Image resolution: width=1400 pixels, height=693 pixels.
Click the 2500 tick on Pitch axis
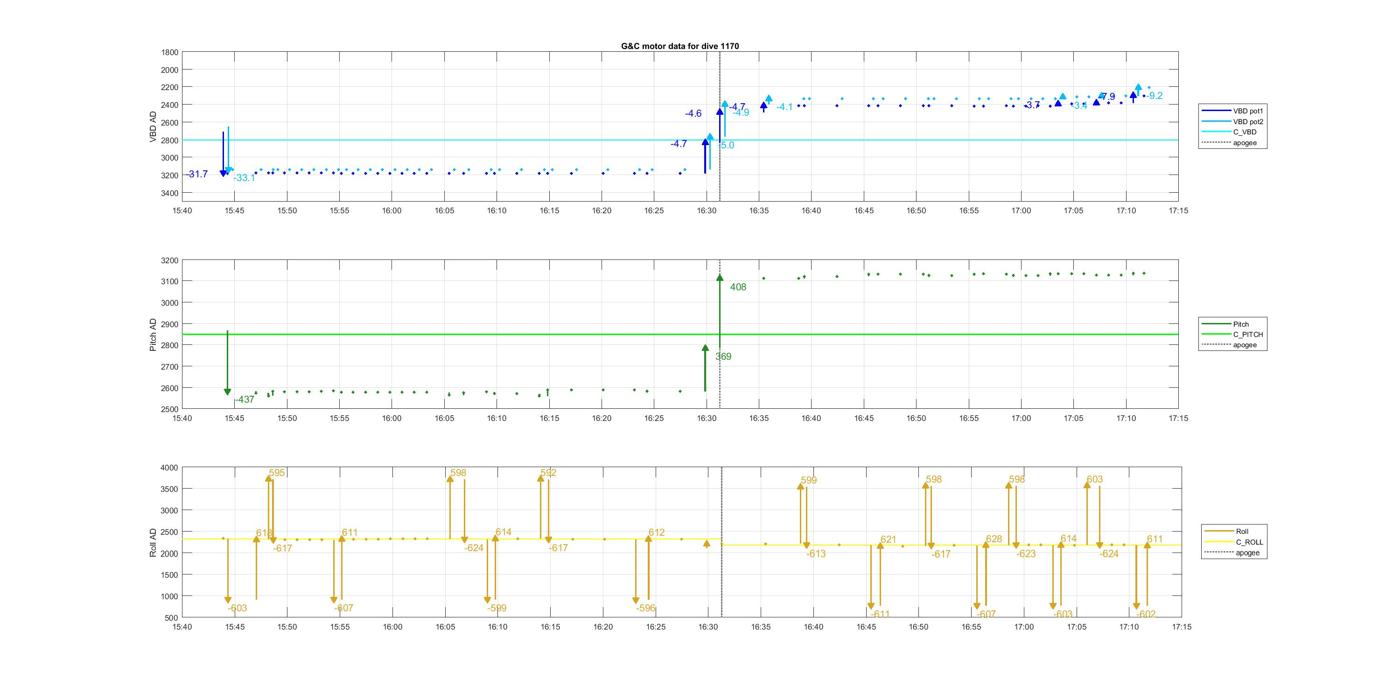tap(170, 410)
